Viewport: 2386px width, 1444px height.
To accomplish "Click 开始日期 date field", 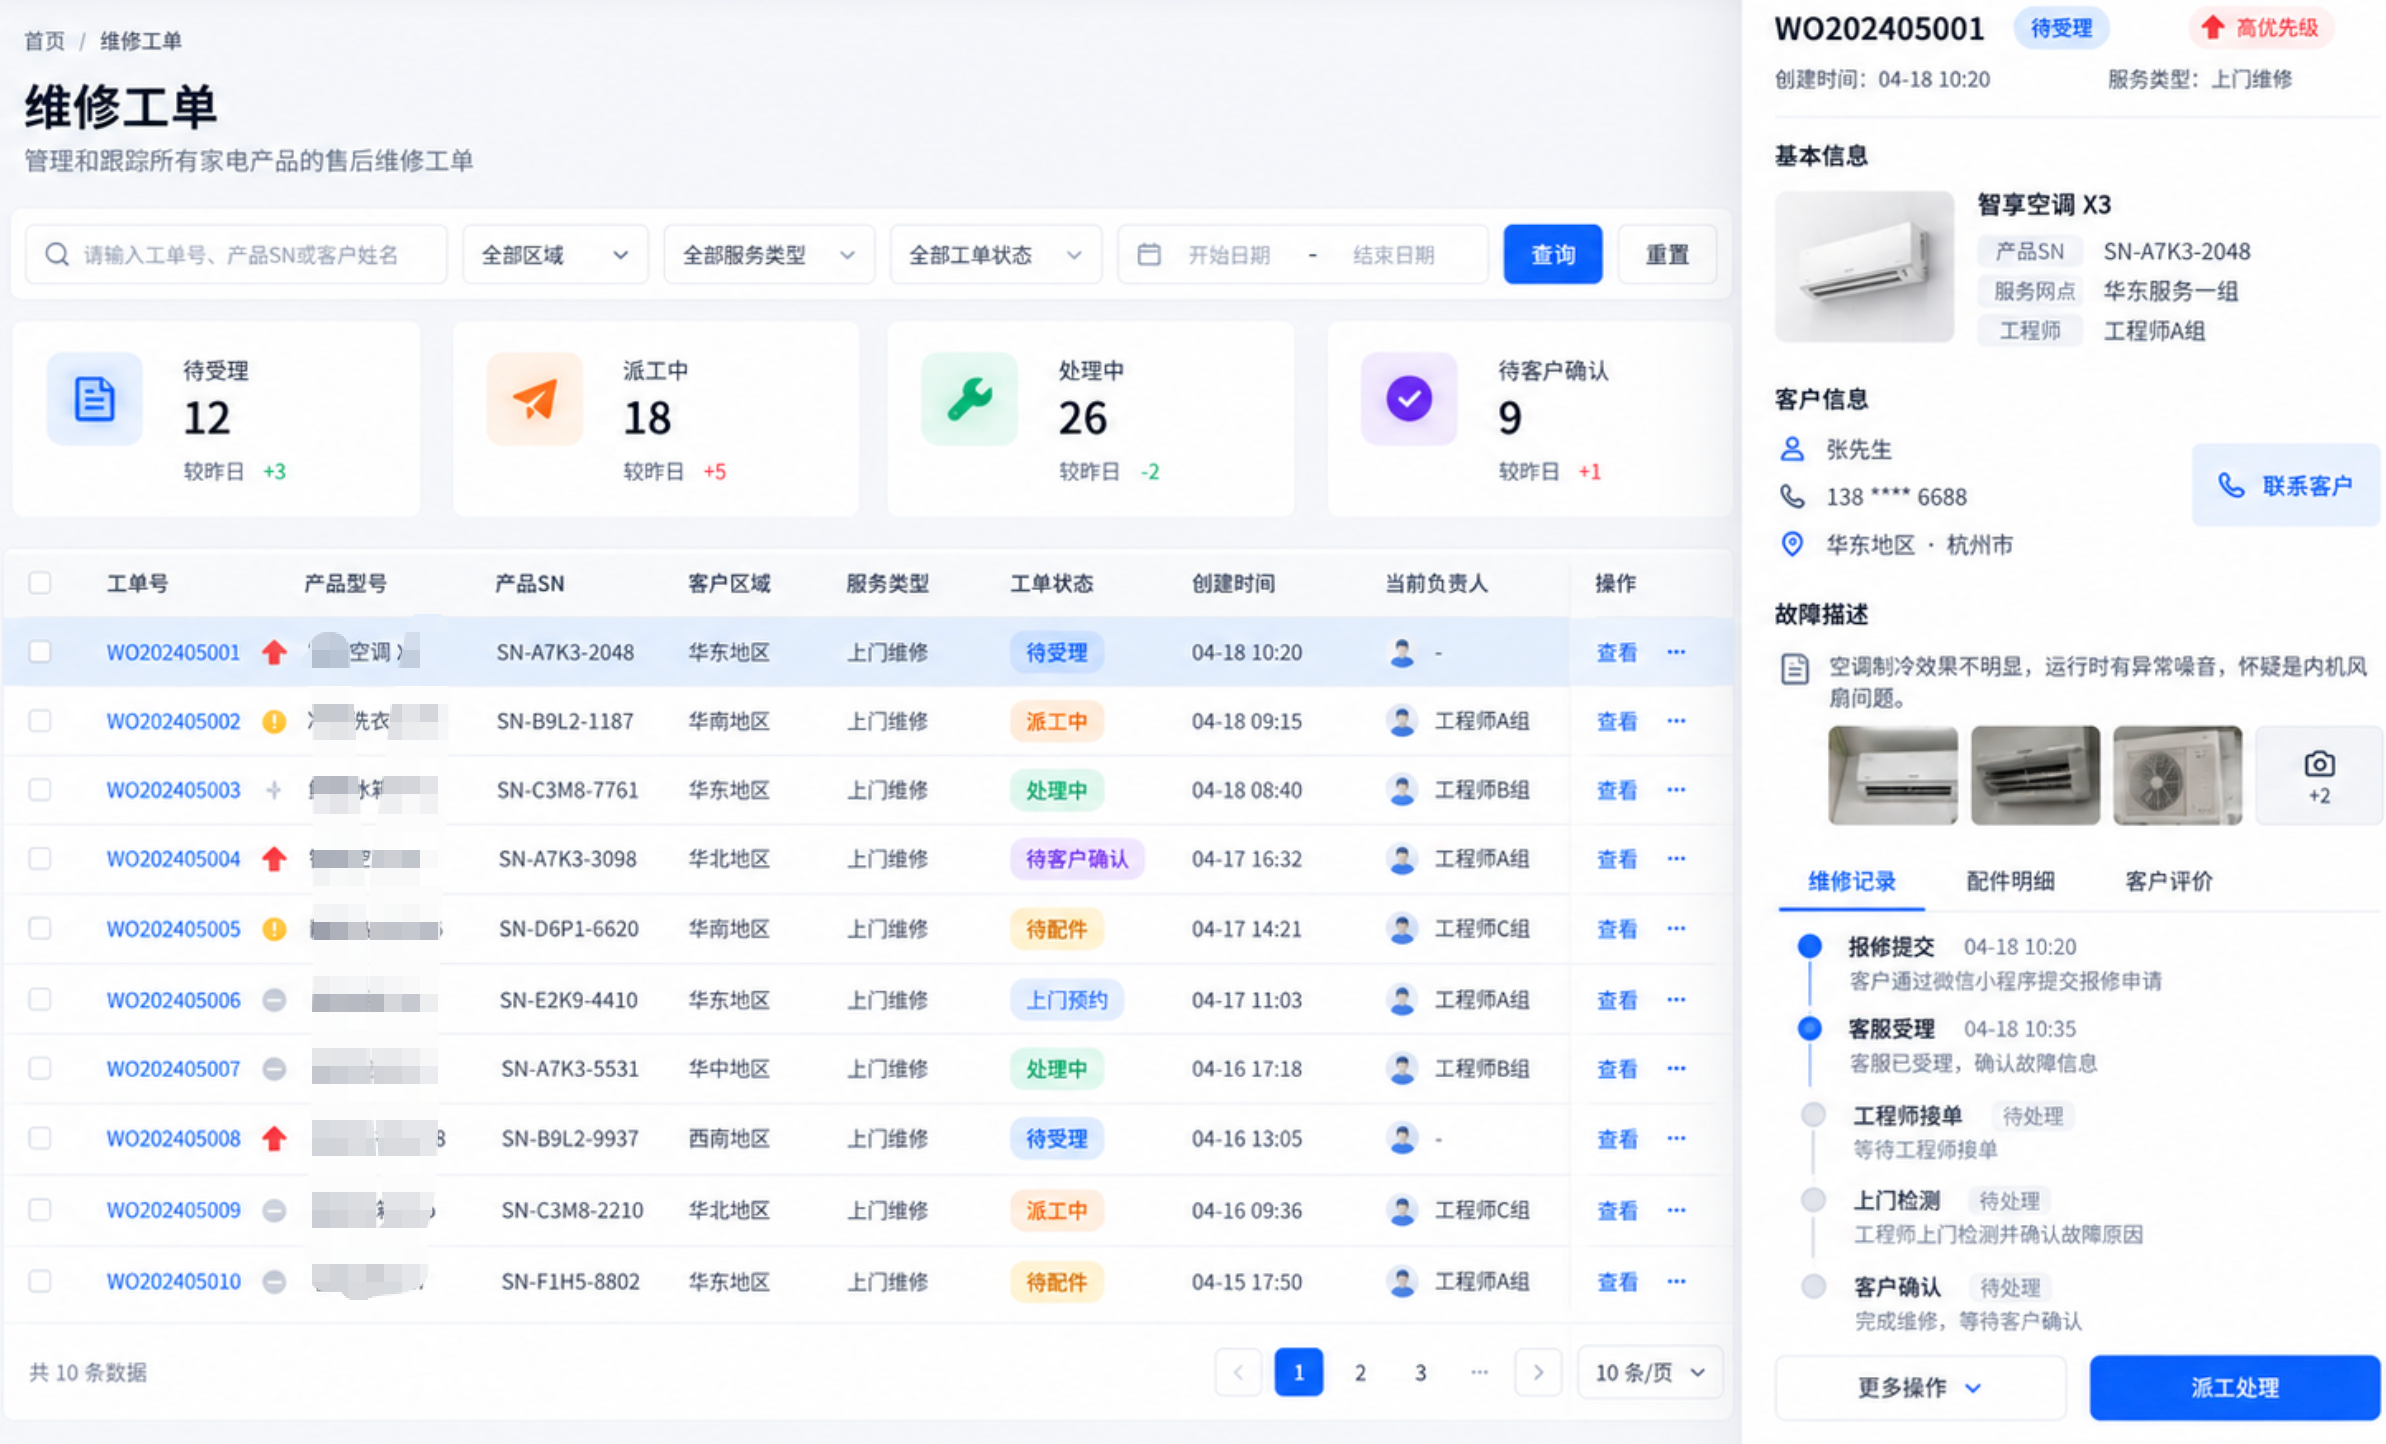I will (1229, 255).
